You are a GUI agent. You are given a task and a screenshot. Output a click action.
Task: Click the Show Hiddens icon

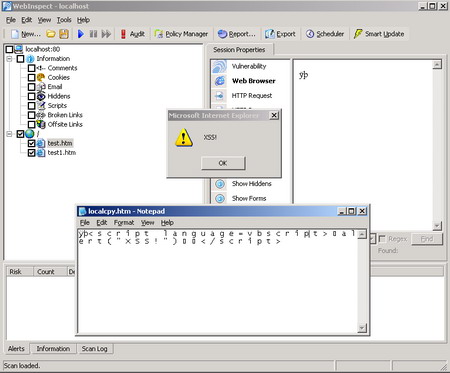point(220,184)
